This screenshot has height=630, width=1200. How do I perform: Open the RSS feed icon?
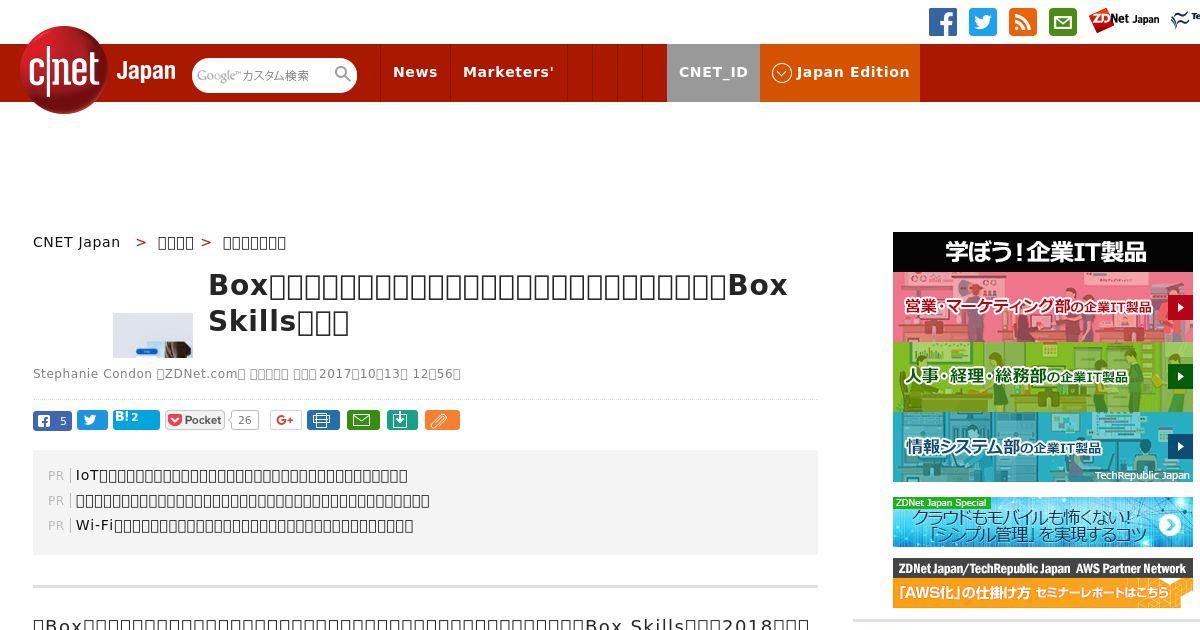(x=1023, y=22)
